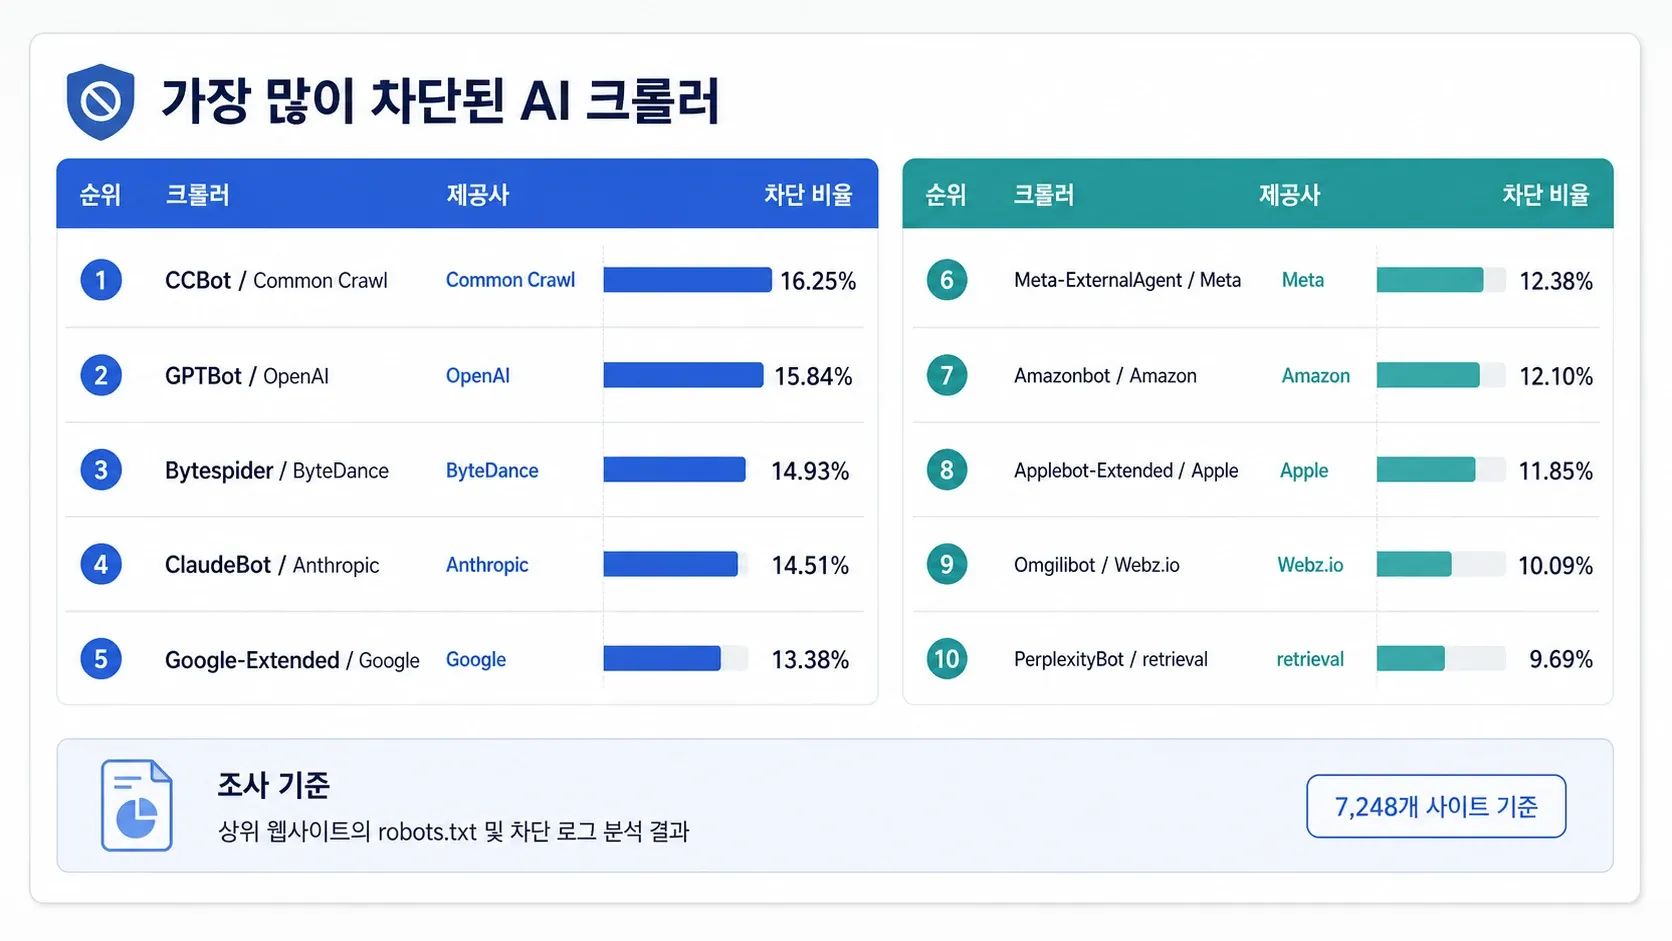Click the "ClaudeBot / Anthropic" crawler name
1672x941 pixels.
(x=272, y=565)
